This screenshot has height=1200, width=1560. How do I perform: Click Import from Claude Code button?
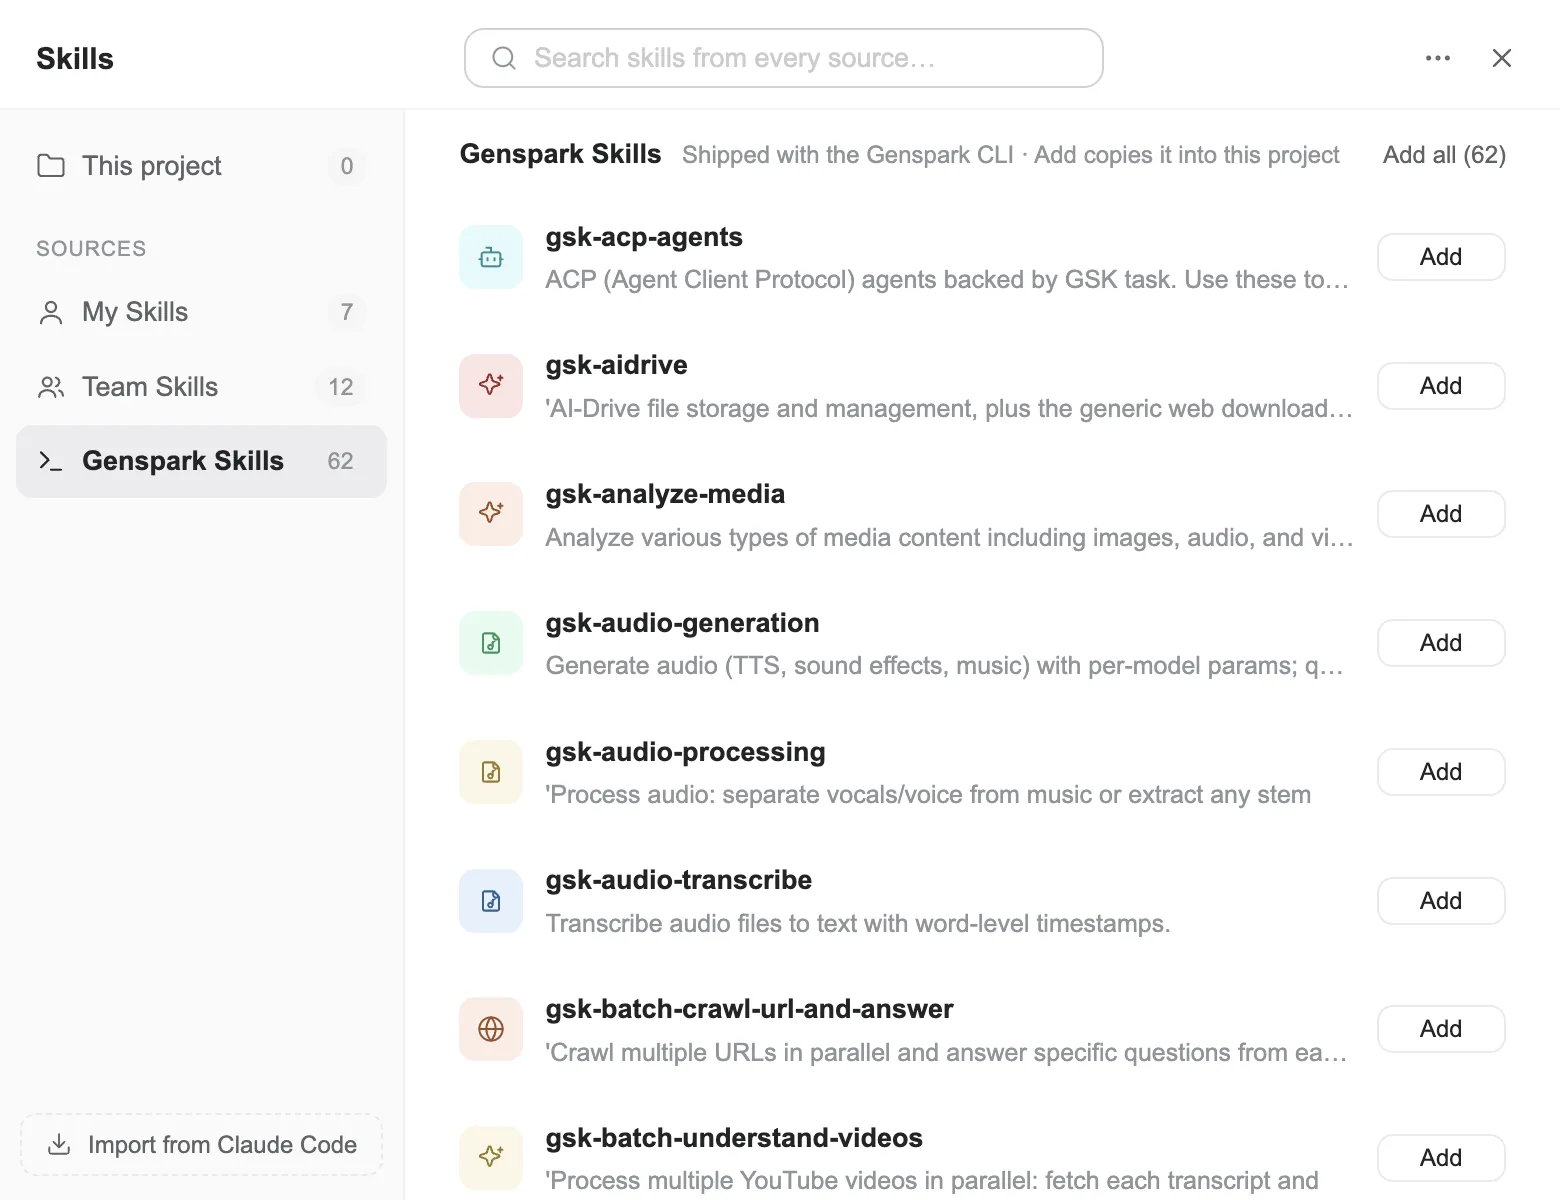click(201, 1144)
